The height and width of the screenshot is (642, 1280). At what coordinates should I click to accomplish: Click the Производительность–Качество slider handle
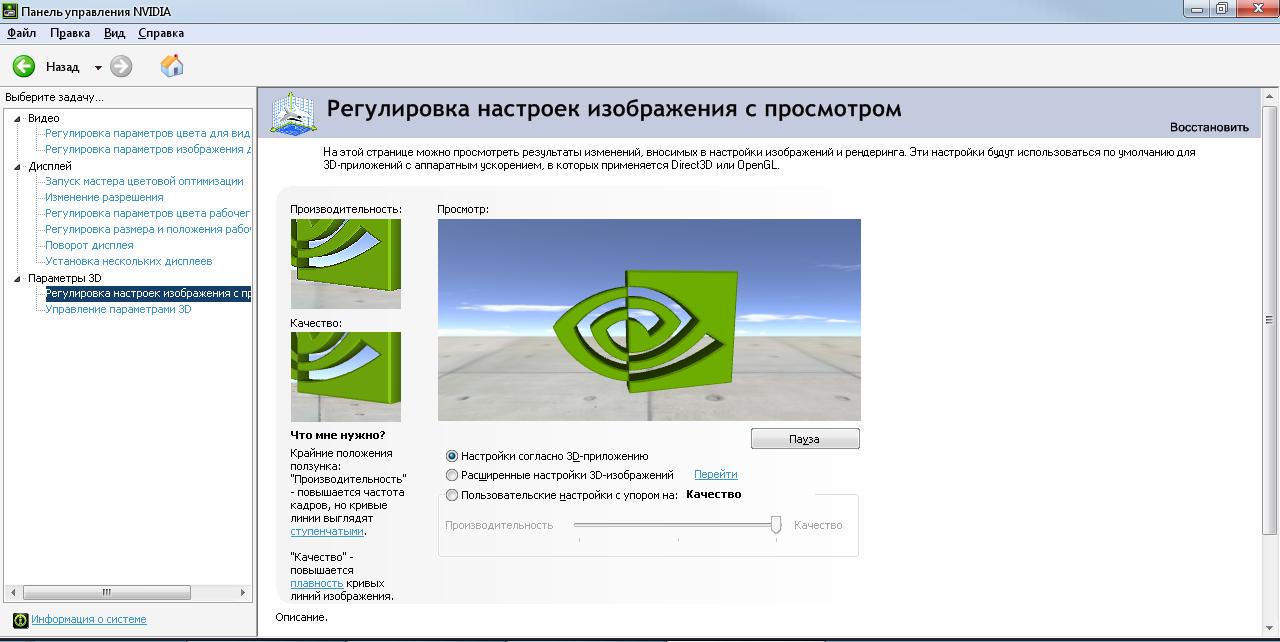pos(776,524)
